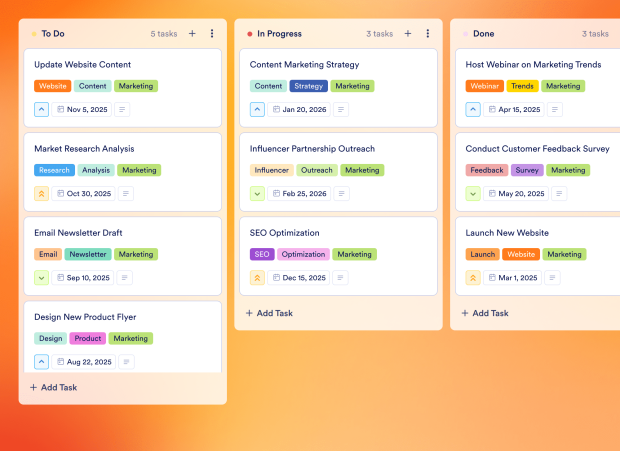The width and height of the screenshot is (620, 451).
Task: Open the Host Webinar on Marketing Trends card
Action: click(x=531, y=65)
